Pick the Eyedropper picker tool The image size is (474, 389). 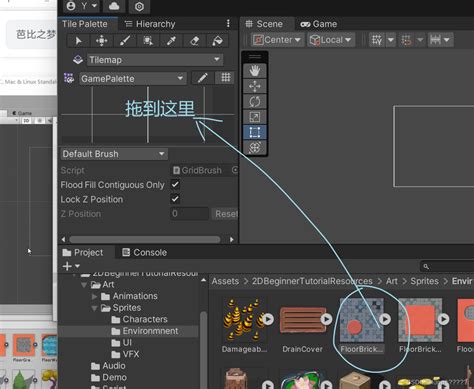coord(171,41)
